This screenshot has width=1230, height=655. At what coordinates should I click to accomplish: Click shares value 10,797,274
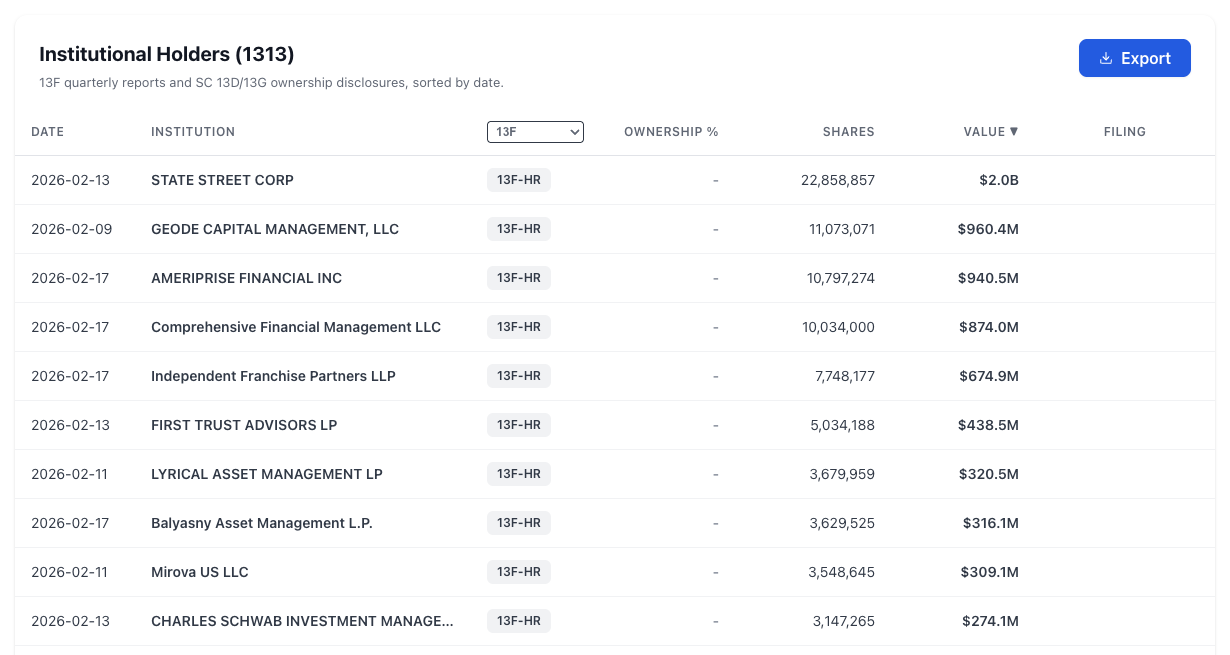click(841, 278)
